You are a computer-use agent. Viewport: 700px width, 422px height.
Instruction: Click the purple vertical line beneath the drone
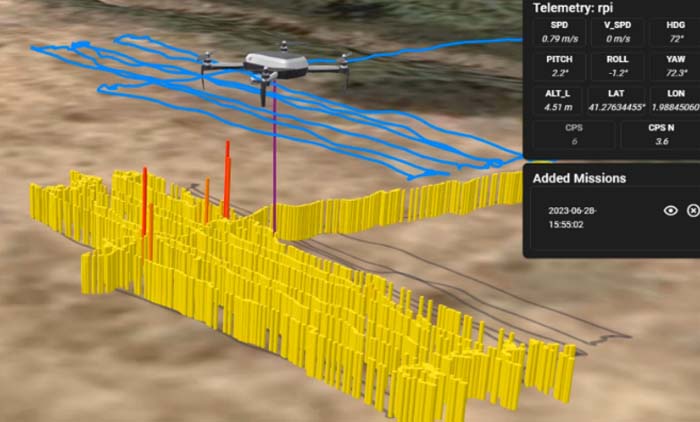pyautogui.click(x=274, y=160)
